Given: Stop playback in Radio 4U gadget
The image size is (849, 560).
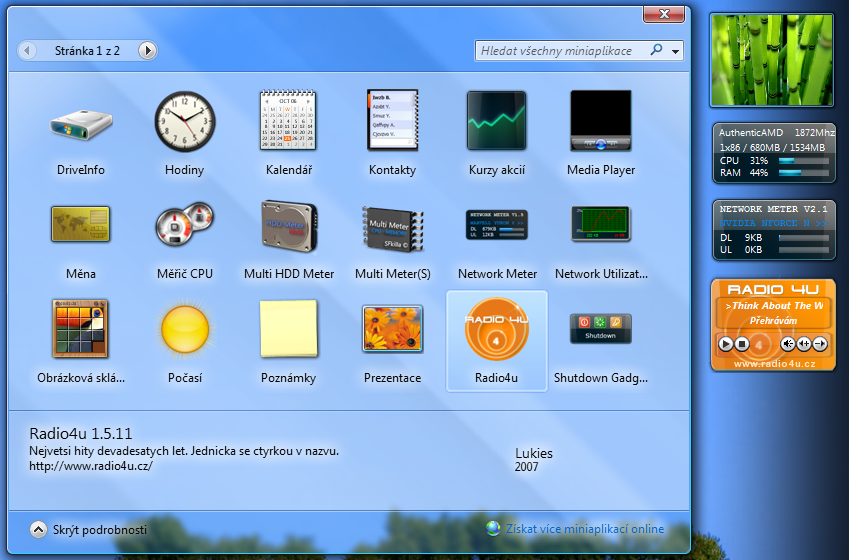Looking at the screenshot, I should pyautogui.click(x=742, y=344).
